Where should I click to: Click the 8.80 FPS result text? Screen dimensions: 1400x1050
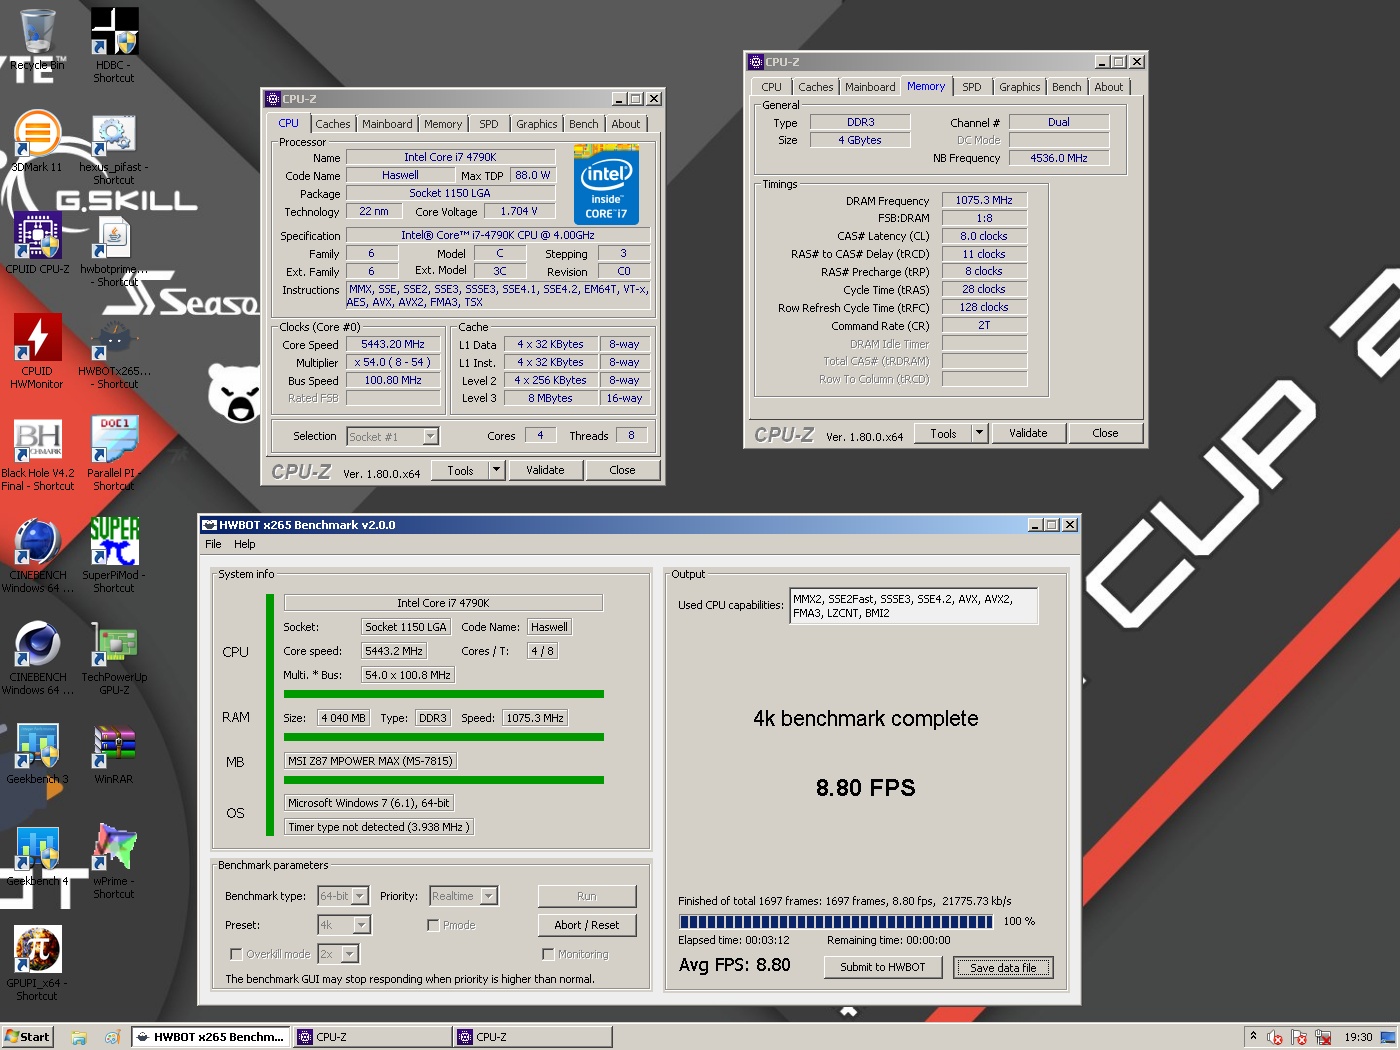pos(866,788)
